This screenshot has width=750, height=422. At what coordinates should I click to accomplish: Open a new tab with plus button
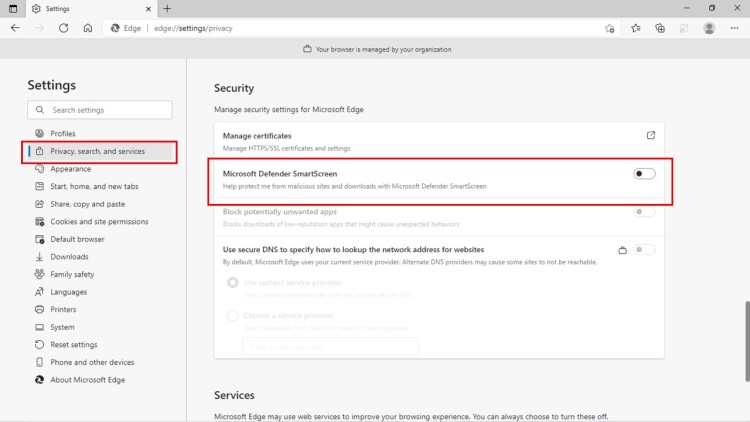pos(167,8)
